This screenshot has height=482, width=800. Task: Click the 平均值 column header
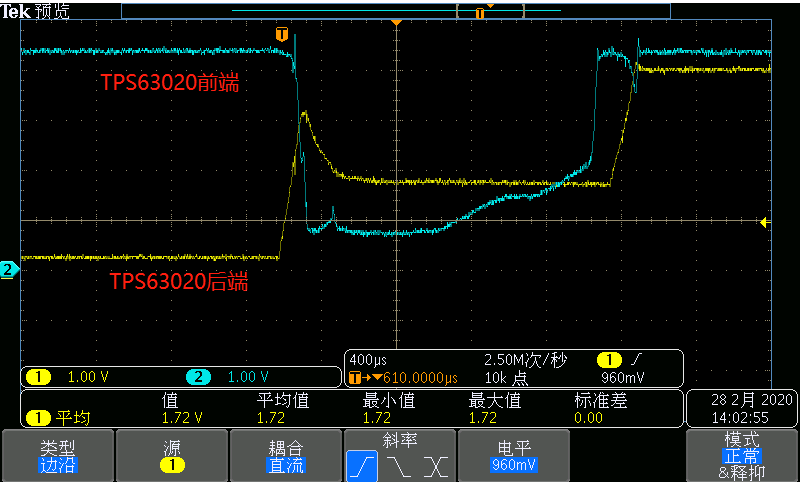coord(283,401)
